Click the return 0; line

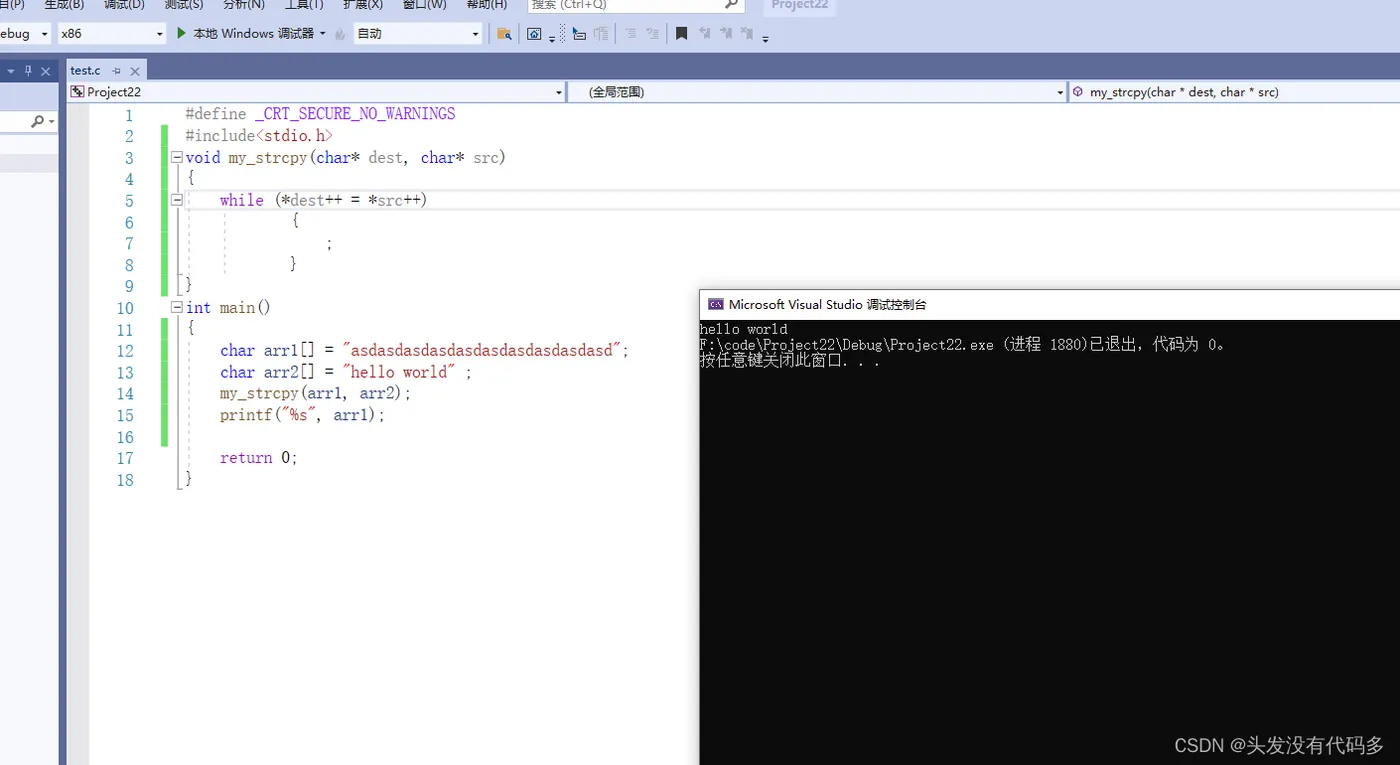click(259, 457)
